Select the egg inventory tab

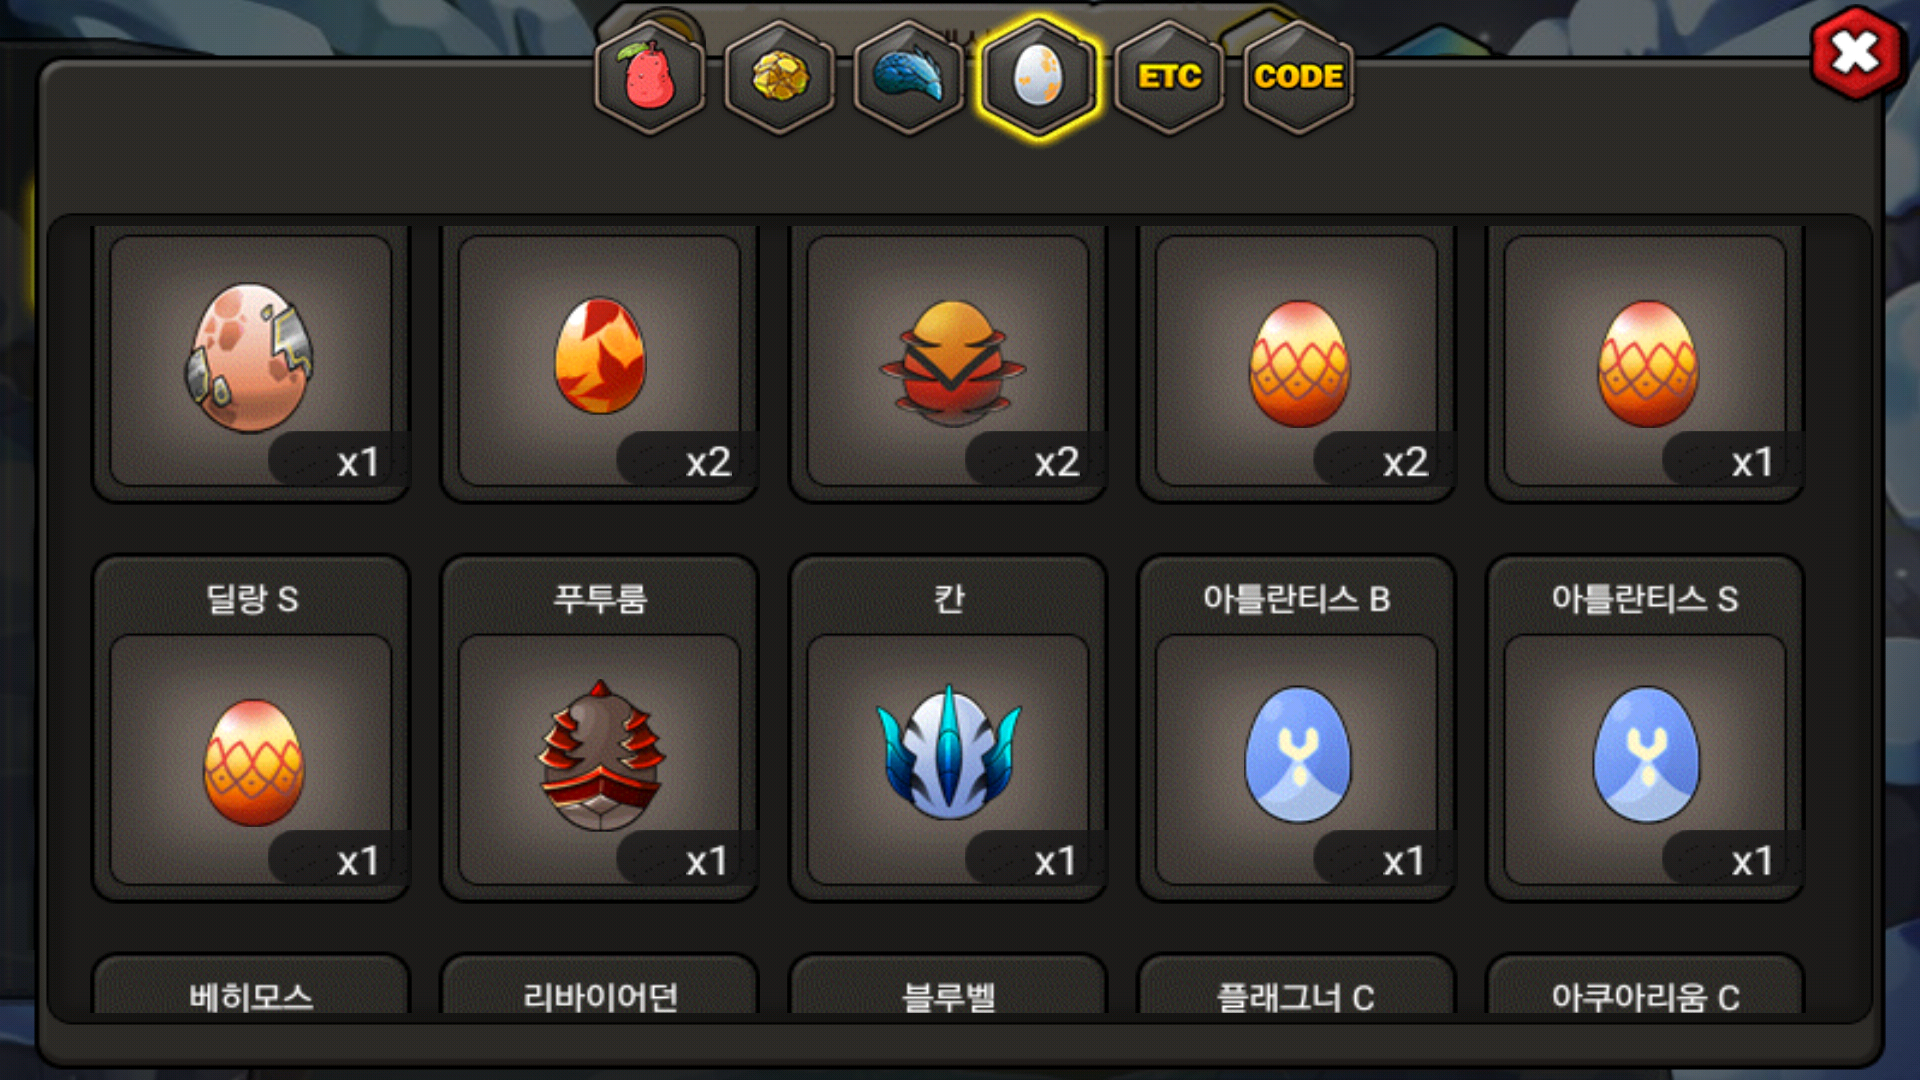1039,77
